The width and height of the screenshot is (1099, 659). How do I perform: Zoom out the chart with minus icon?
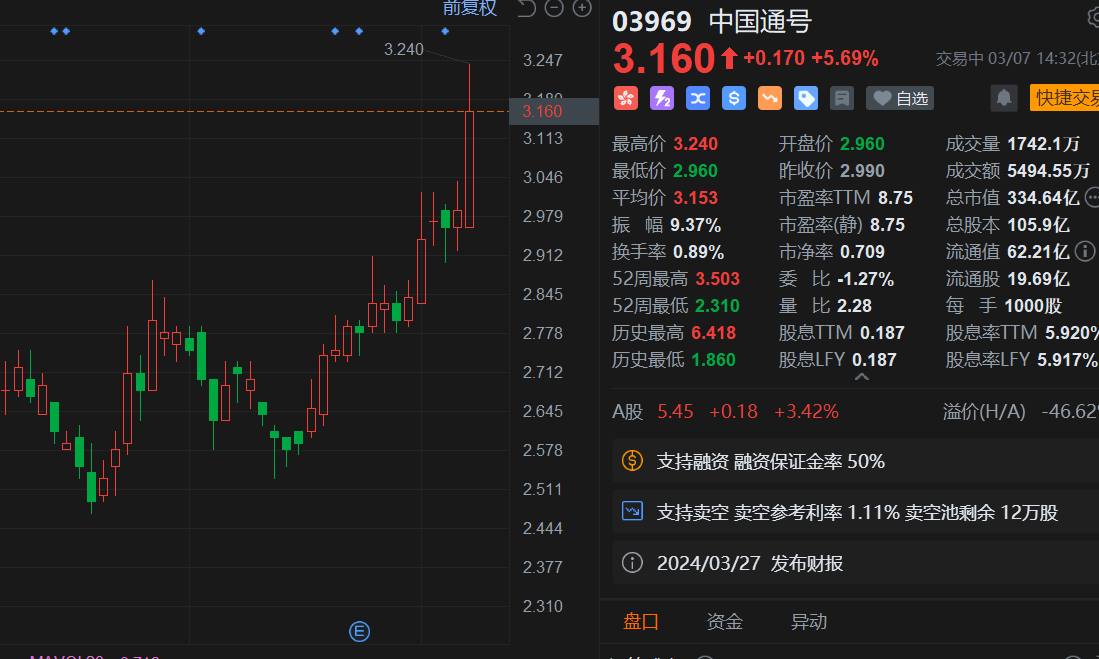click(554, 8)
